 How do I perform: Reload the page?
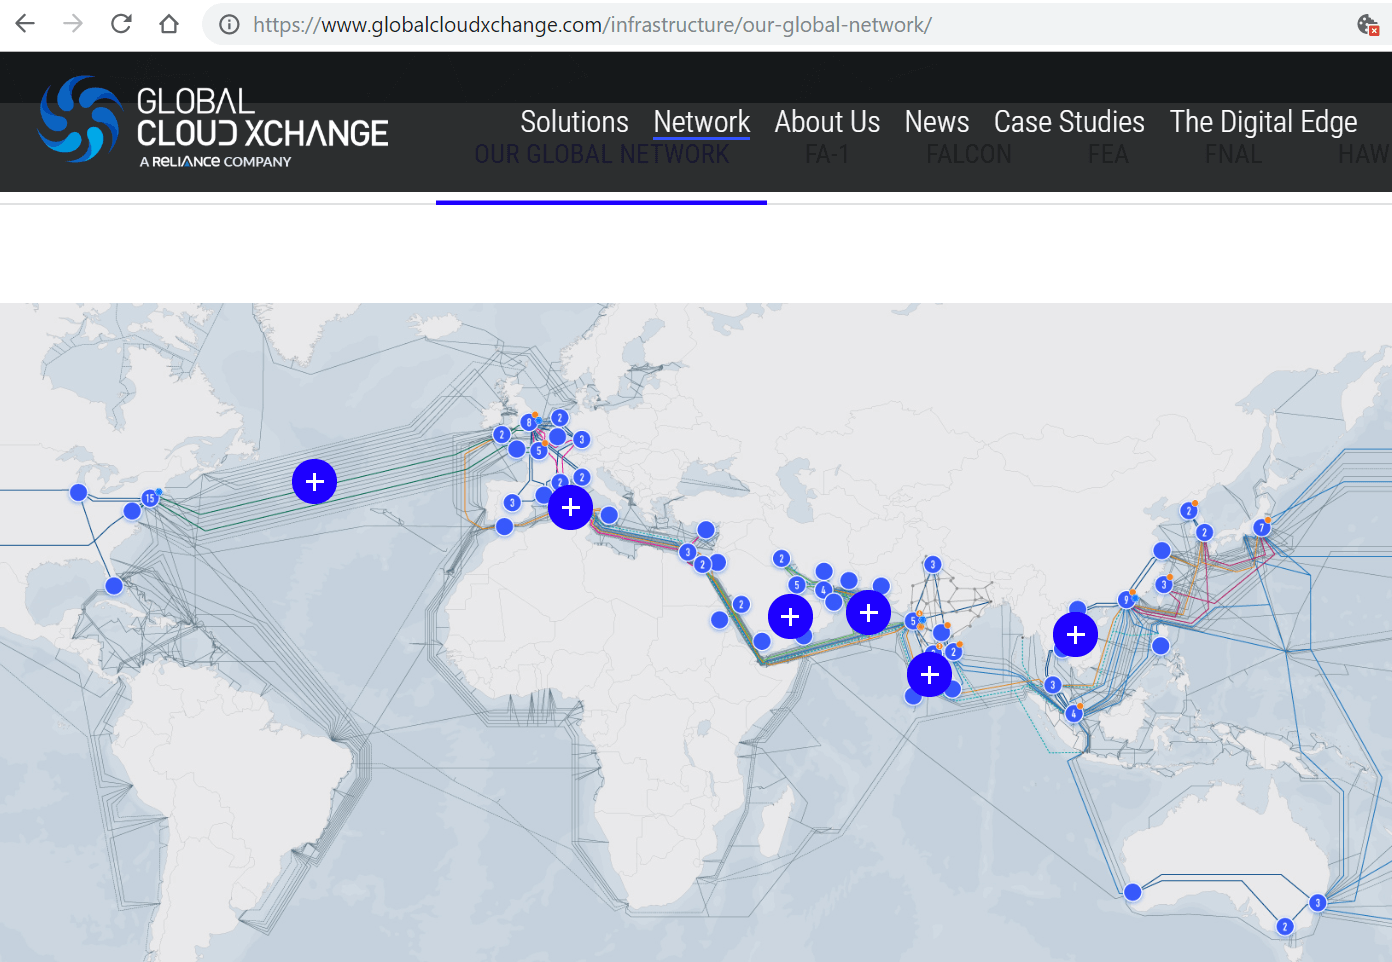click(x=120, y=24)
